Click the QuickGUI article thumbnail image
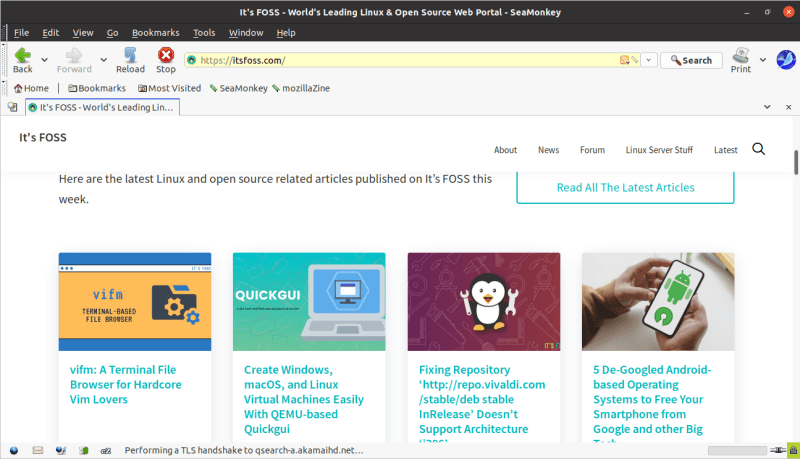Screen dimensions: 800x459 (309, 301)
